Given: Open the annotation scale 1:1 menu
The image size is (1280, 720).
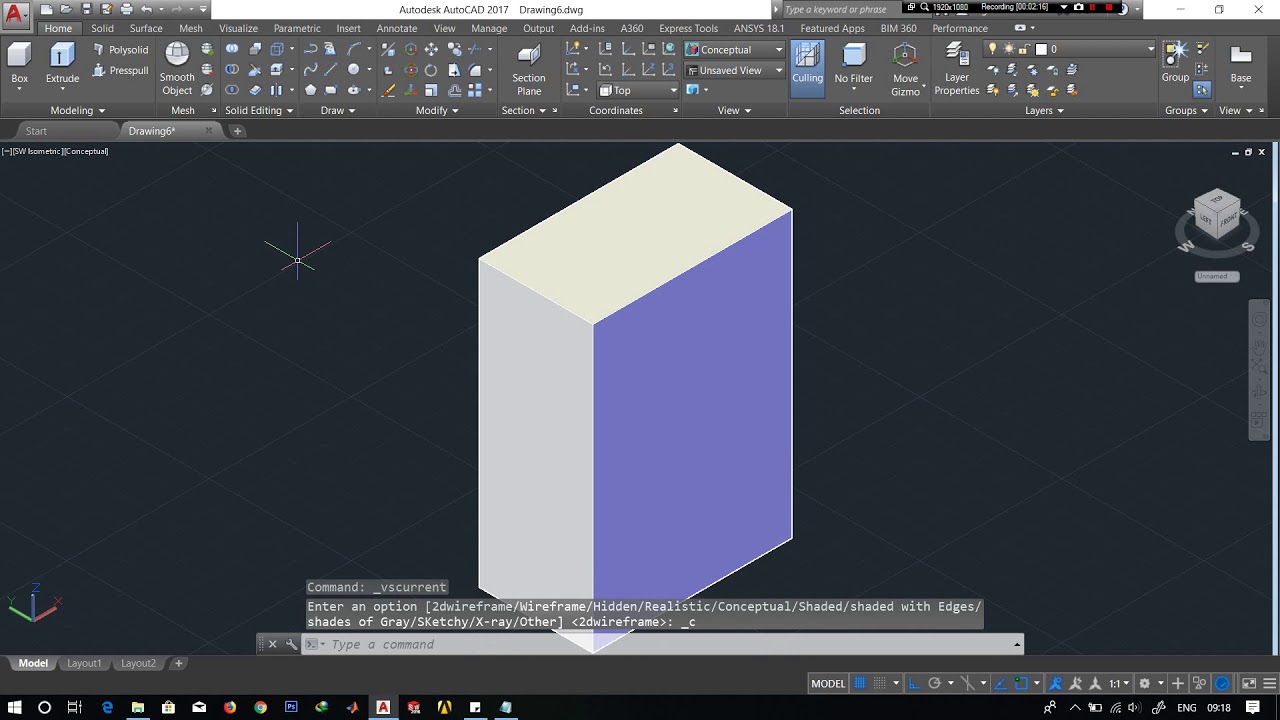Looking at the screenshot, I should (x=1118, y=683).
